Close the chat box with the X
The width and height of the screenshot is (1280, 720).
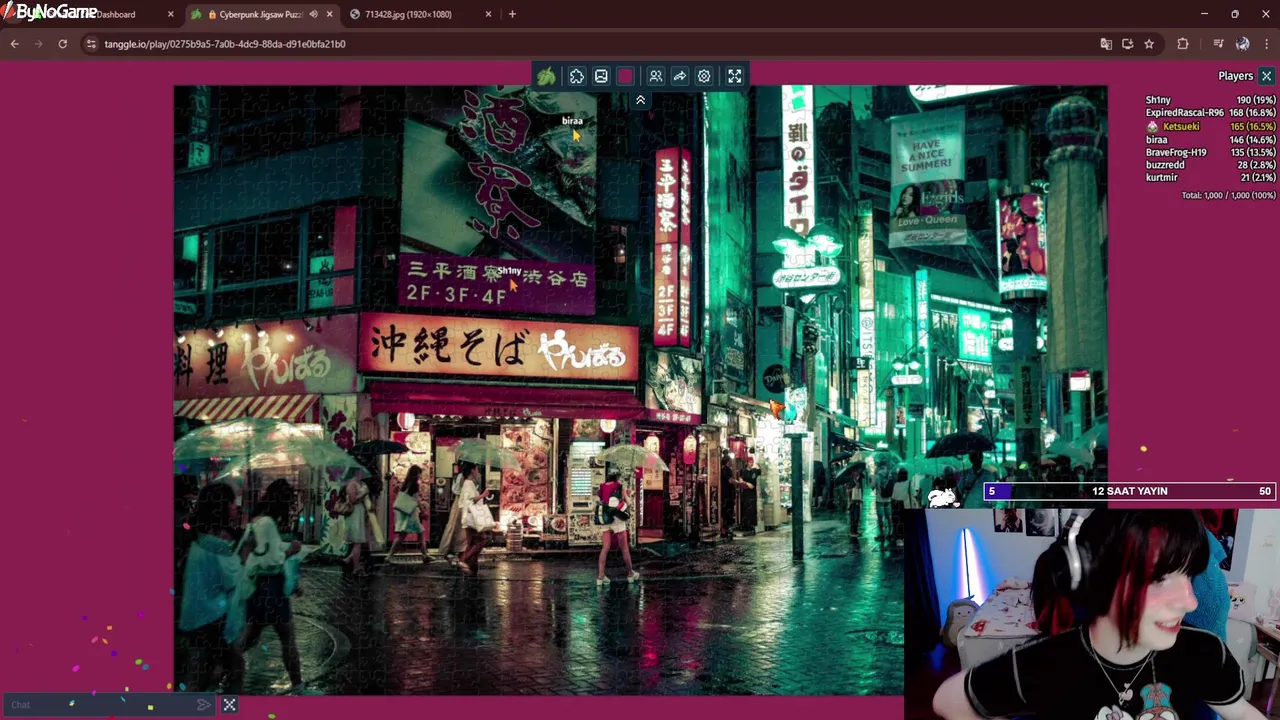[229, 705]
